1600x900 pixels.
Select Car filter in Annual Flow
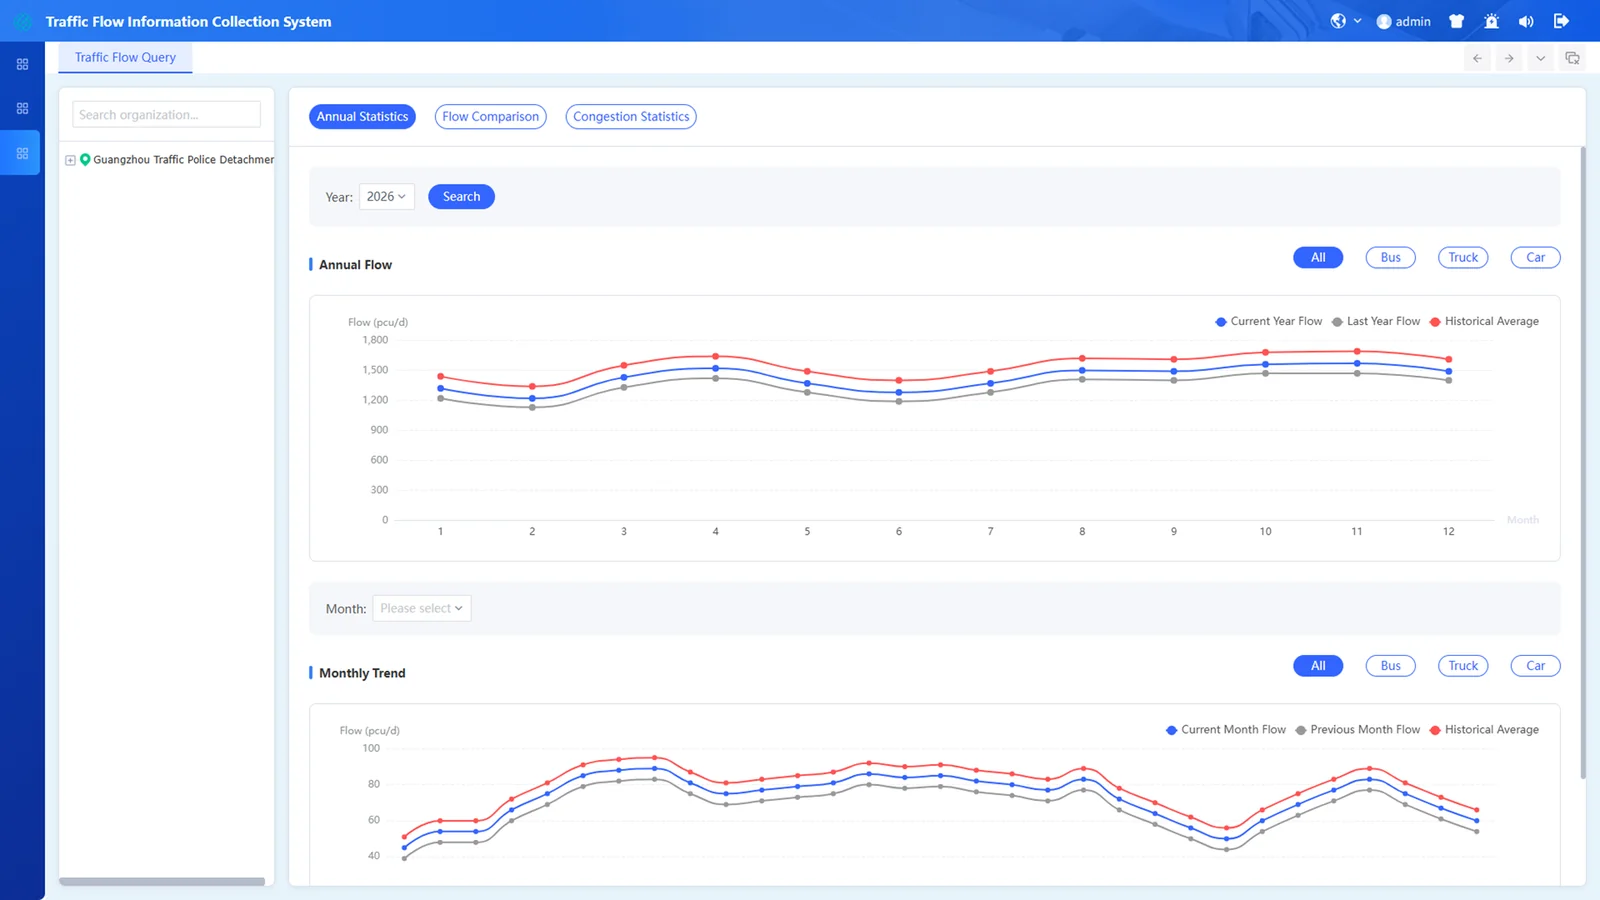pos(1535,258)
